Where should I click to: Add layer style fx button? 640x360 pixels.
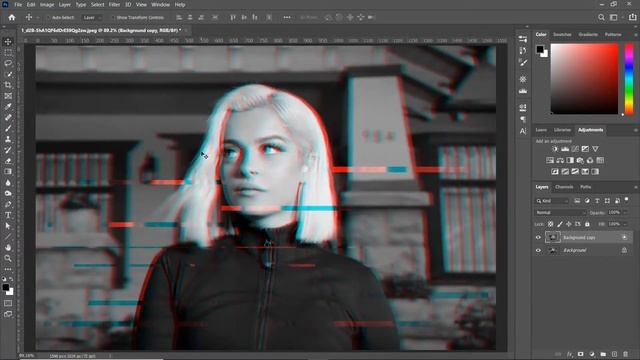click(569, 354)
